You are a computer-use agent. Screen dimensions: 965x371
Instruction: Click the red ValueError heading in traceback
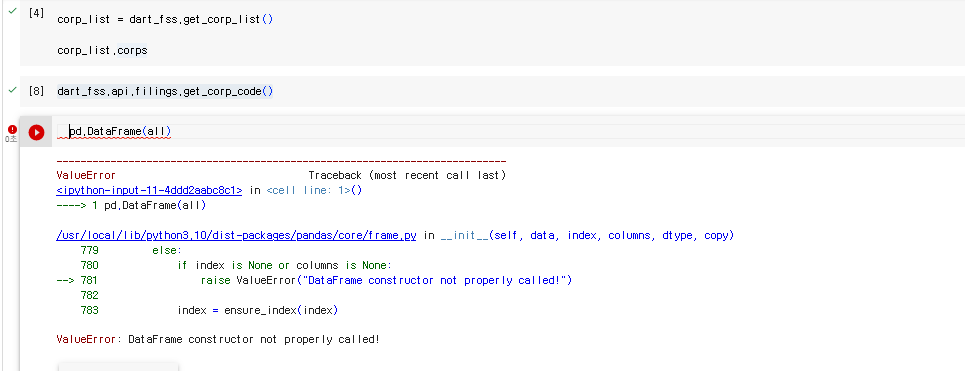point(86,175)
